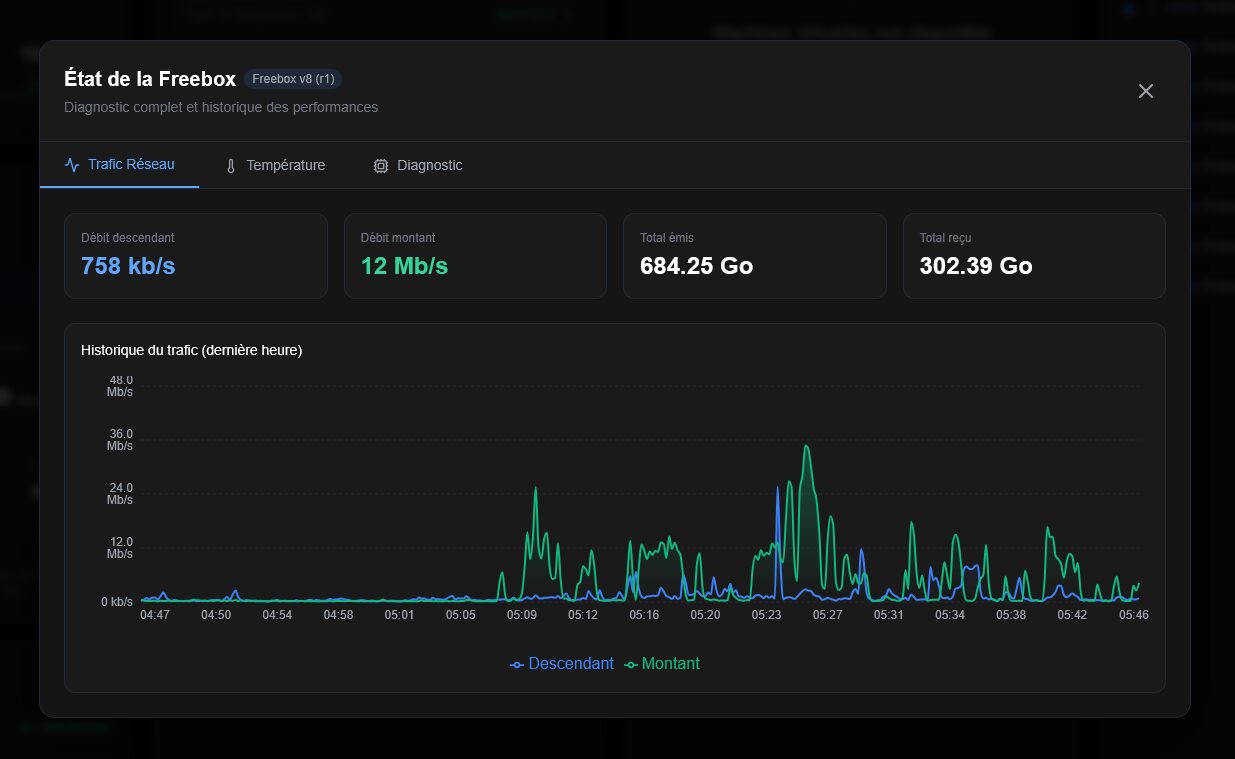Toggle the Montant series label in legend
Image resolution: width=1235 pixels, height=759 pixels.
(671, 664)
